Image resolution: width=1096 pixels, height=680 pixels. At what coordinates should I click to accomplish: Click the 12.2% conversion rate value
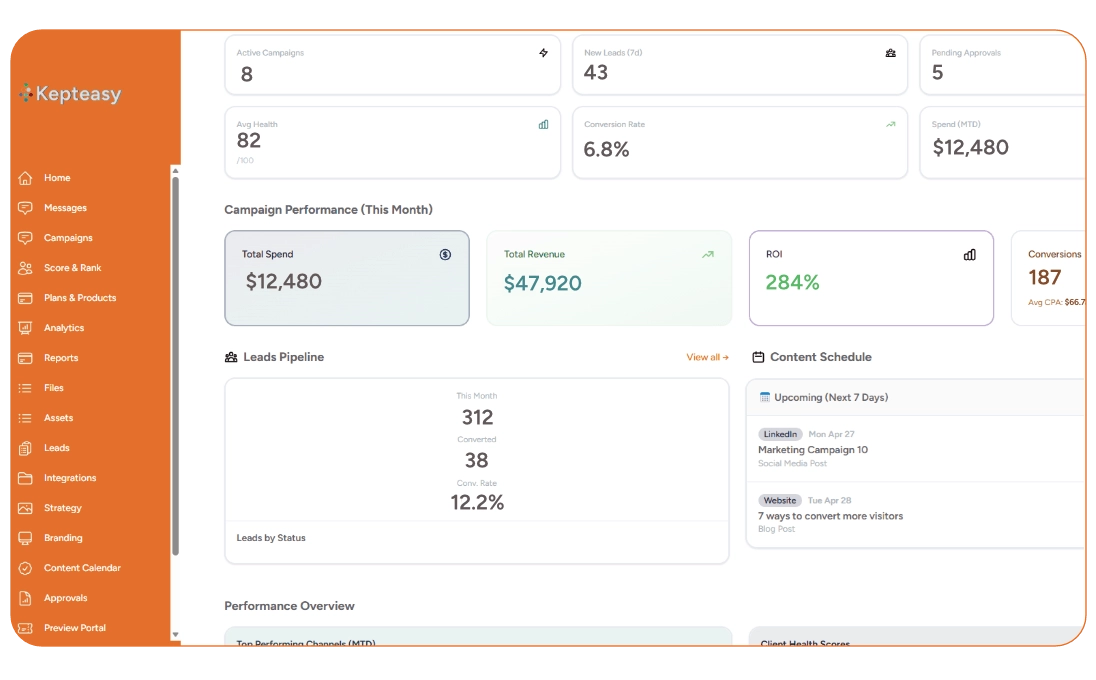(477, 502)
